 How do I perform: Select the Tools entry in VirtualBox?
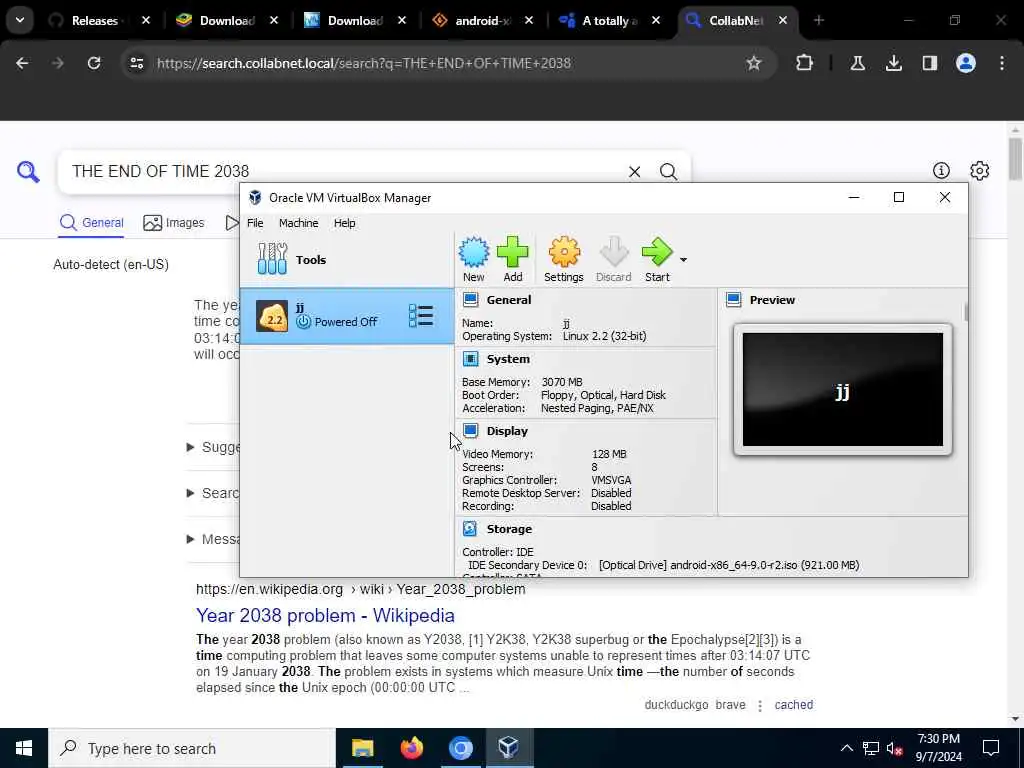[347, 259]
